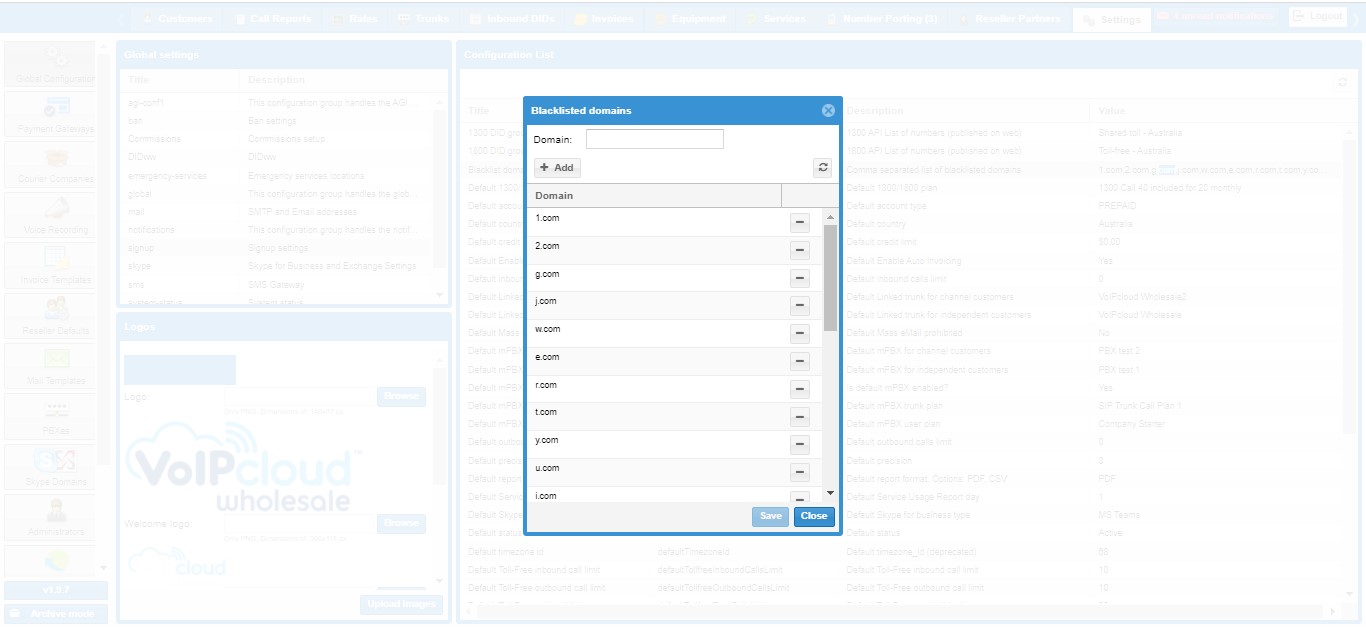The height and width of the screenshot is (627, 1366).
Task: Select the w.com domain row
Action: coord(675,334)
